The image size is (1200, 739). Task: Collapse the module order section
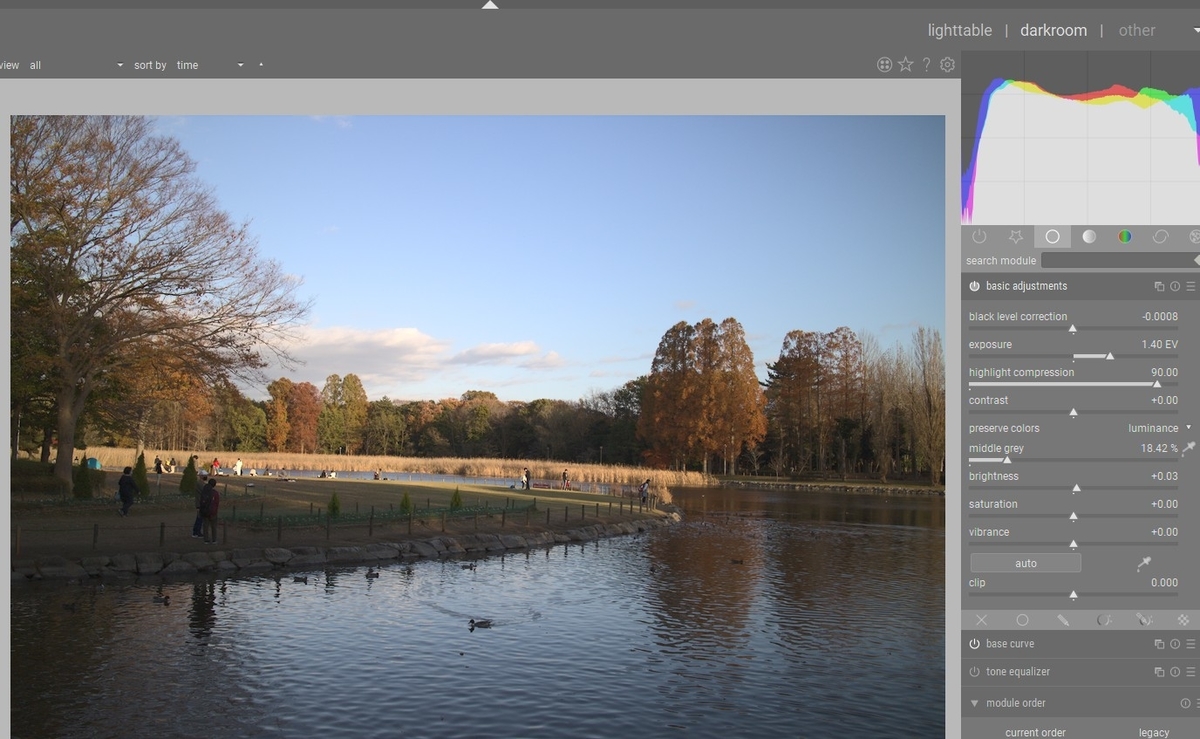click(974, 703)
